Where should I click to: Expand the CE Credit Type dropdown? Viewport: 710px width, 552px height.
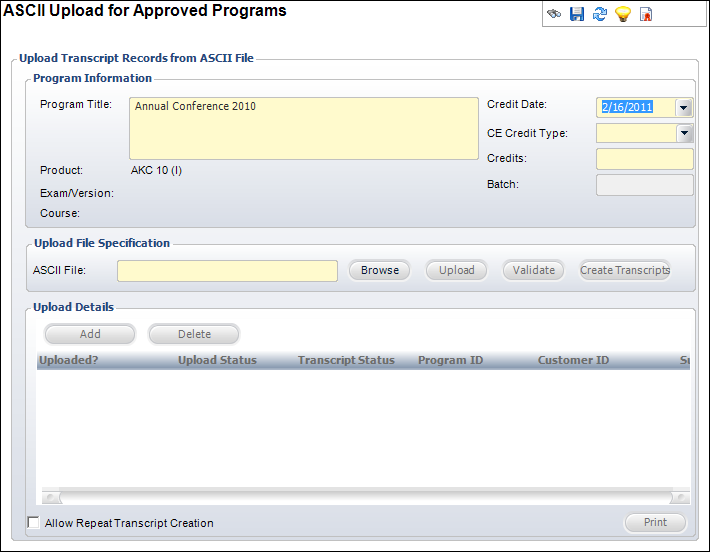684,133
